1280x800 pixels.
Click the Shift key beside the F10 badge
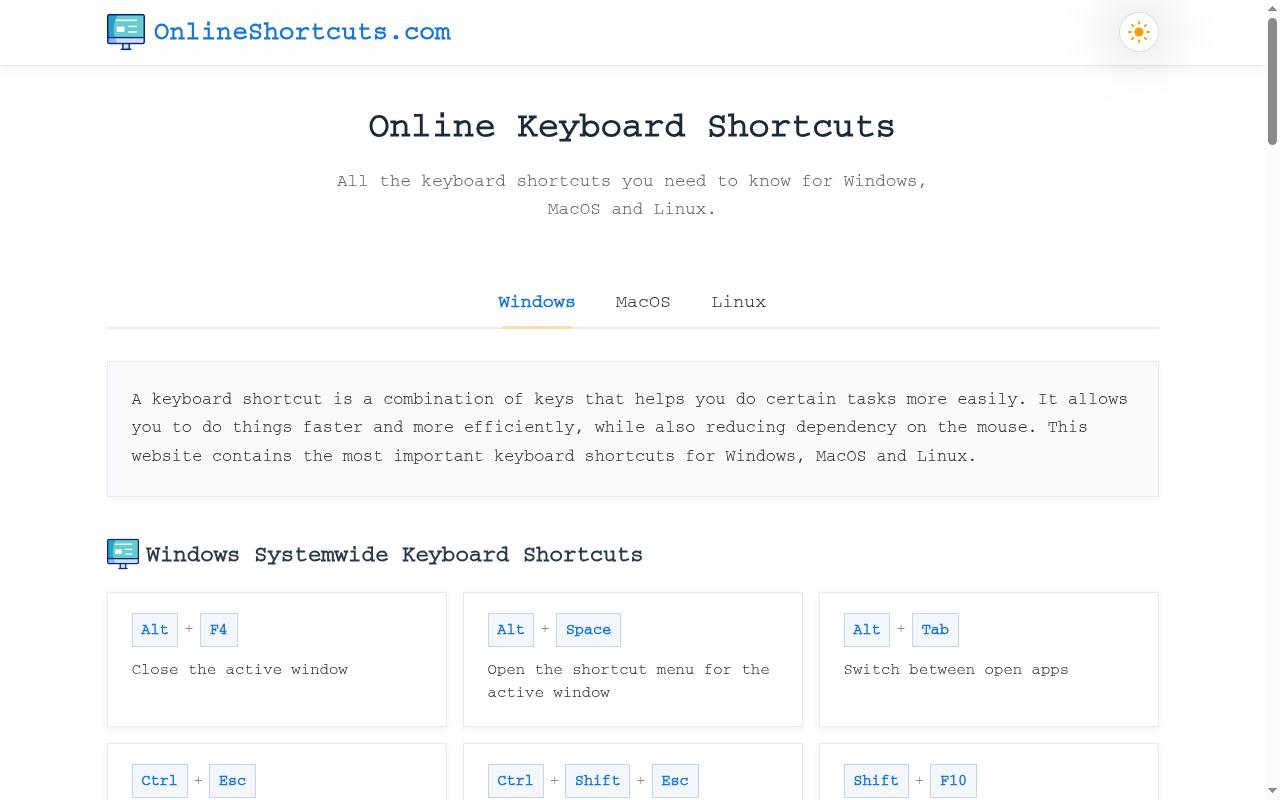(876, 781)
